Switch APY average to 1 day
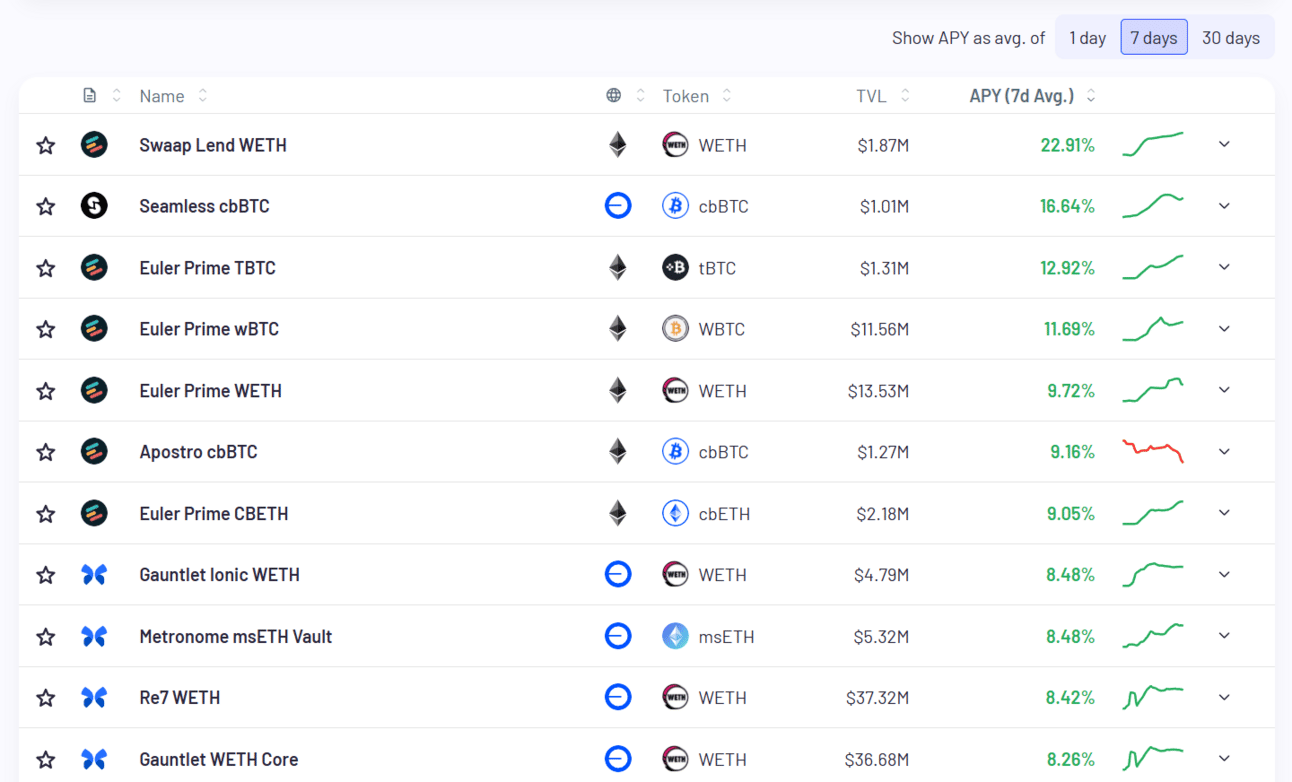This screenshot has width=1292, height=782. tap(1087, 38)
